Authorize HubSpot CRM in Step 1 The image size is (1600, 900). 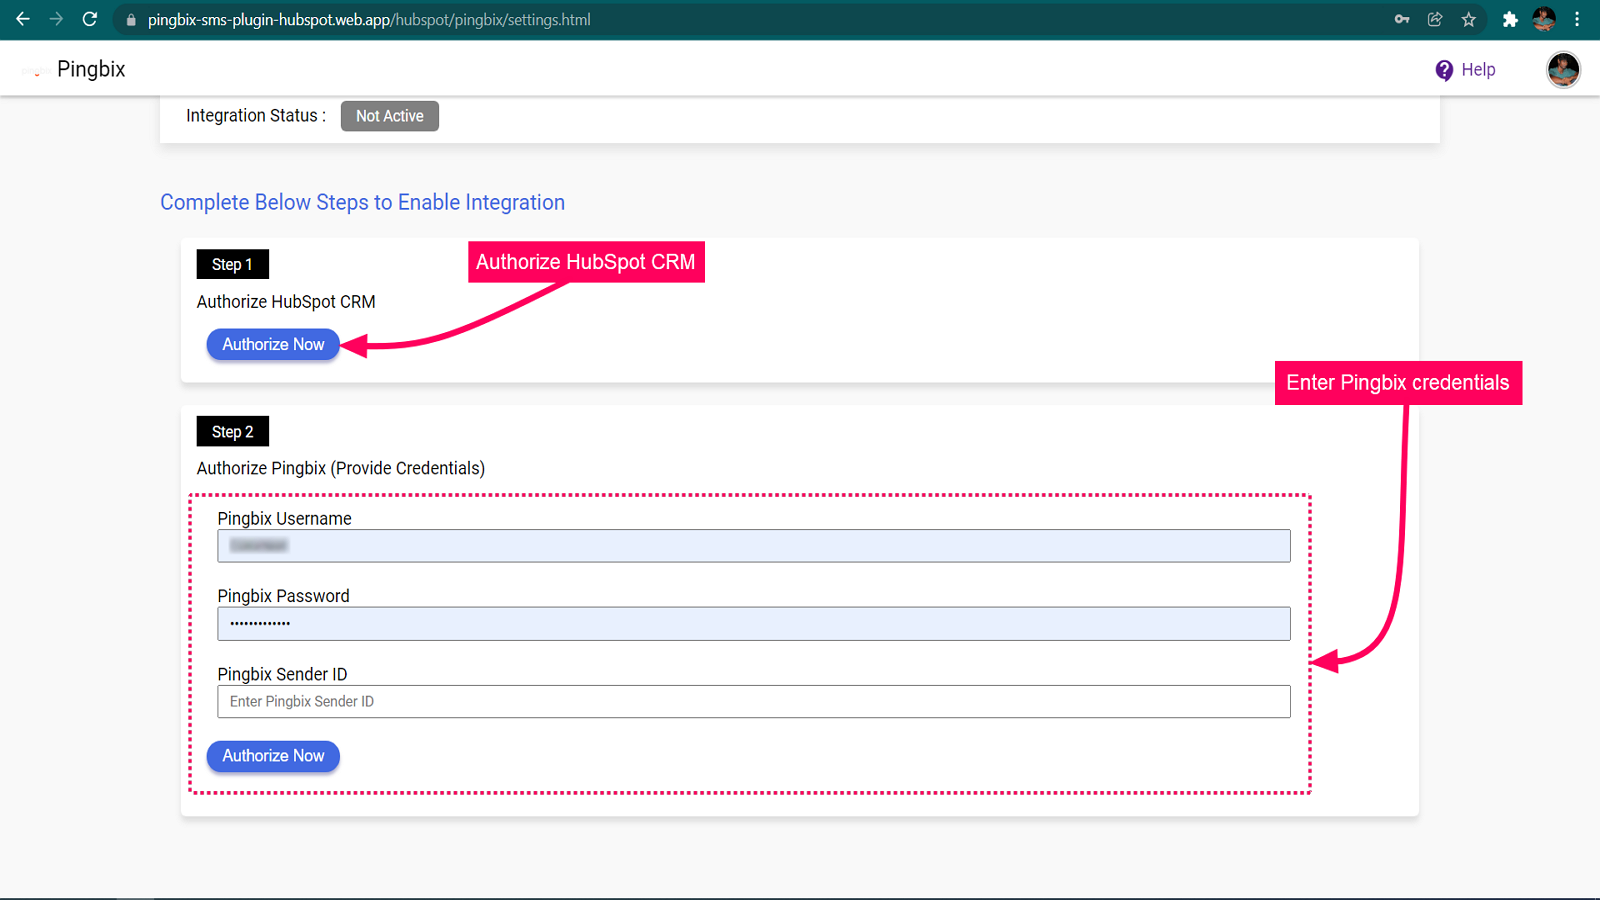tap(273, 344)
